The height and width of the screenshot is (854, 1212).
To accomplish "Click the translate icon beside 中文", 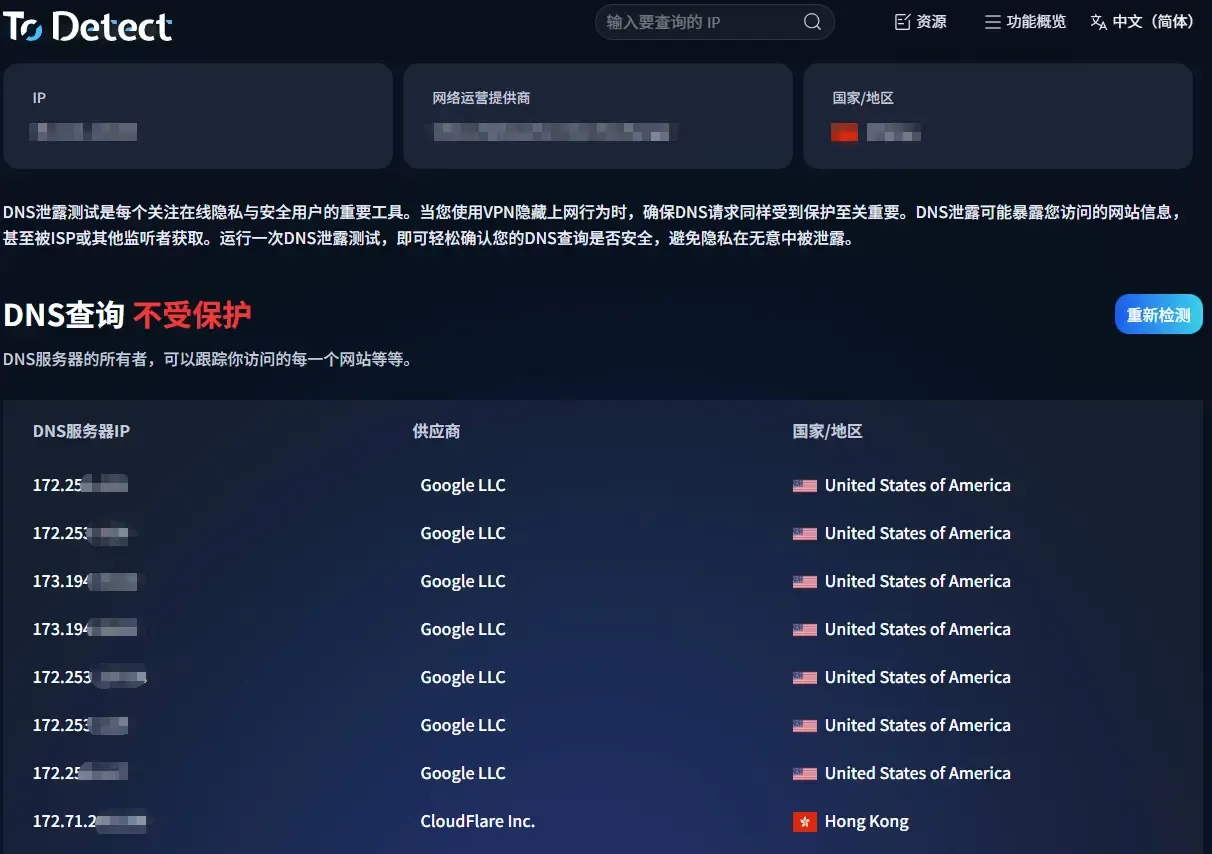I will coord(1098,22).
